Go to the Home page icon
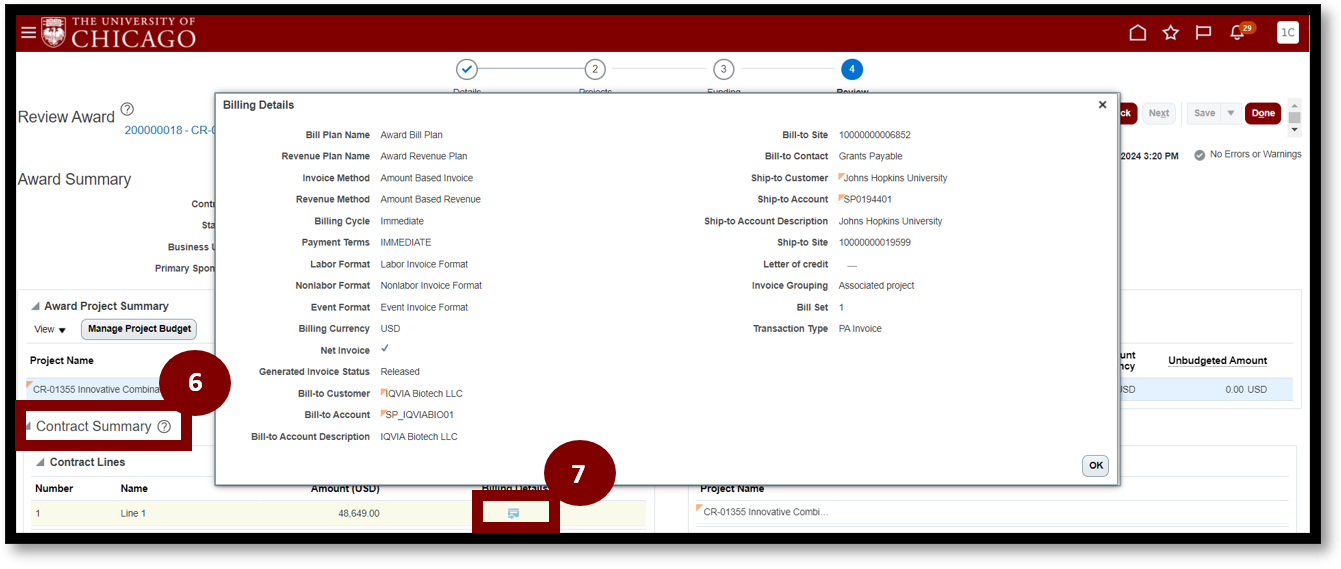 click(x=1137, y=33)
